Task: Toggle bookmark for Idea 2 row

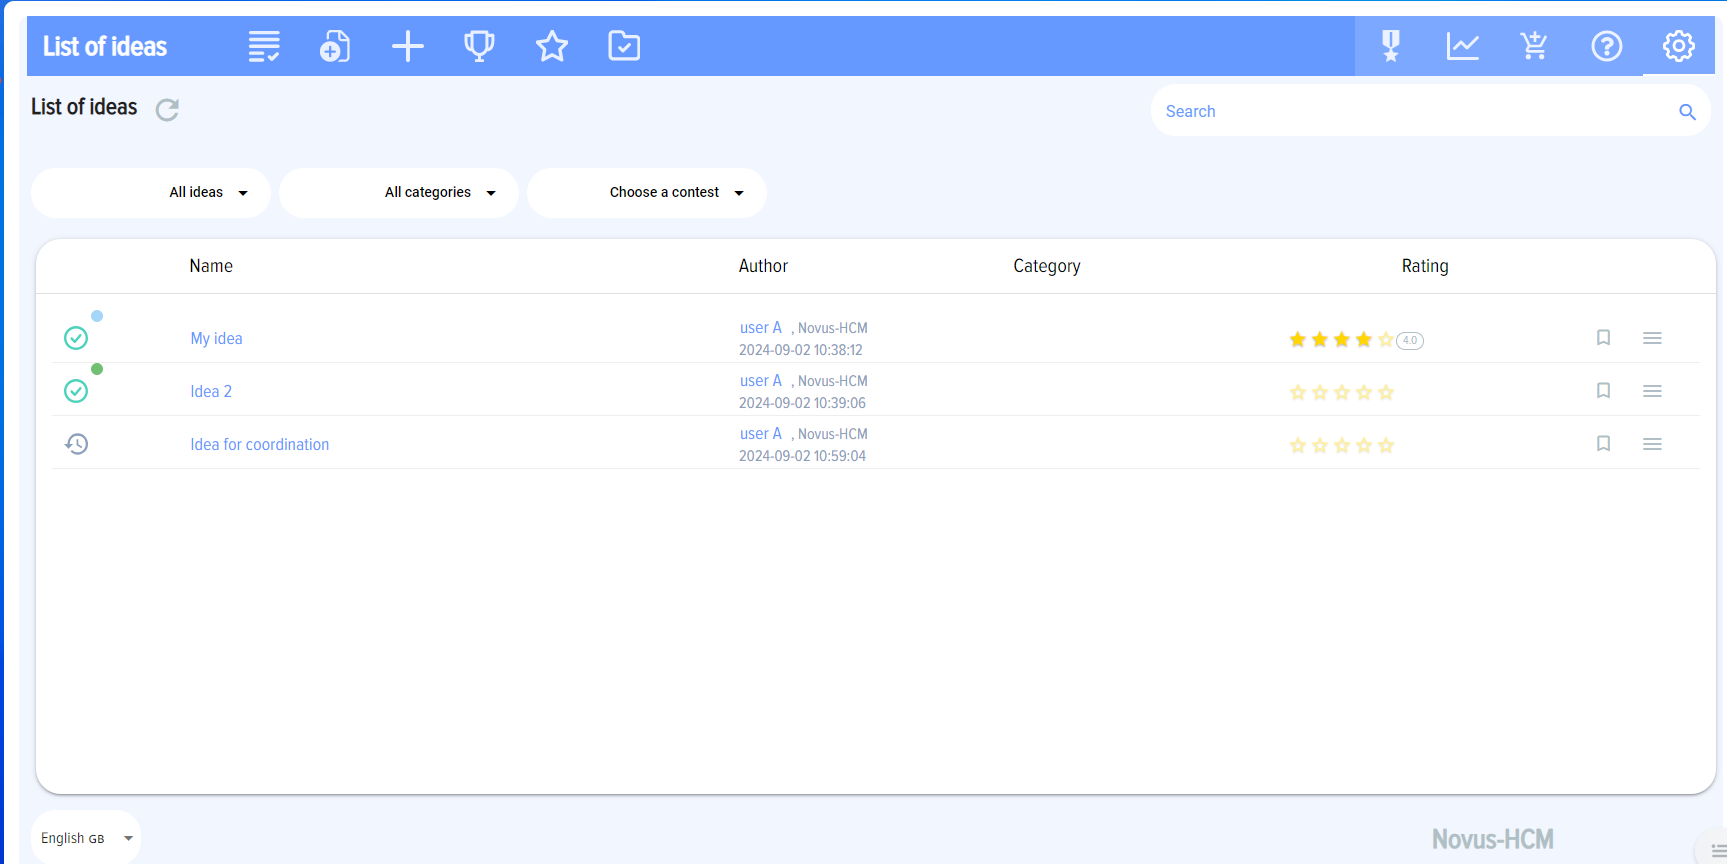Action: [1603, 391]
